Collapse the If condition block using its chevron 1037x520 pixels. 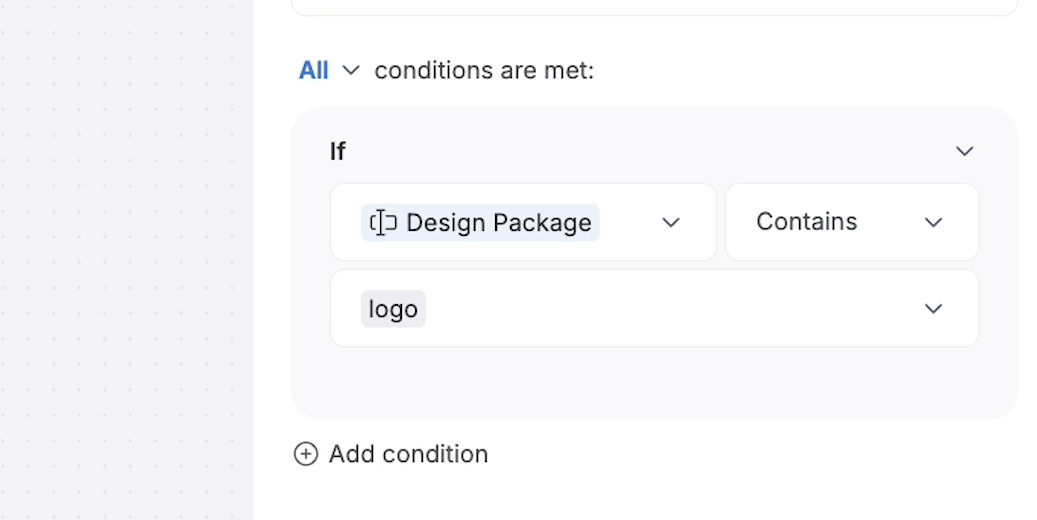pos(965,152)
